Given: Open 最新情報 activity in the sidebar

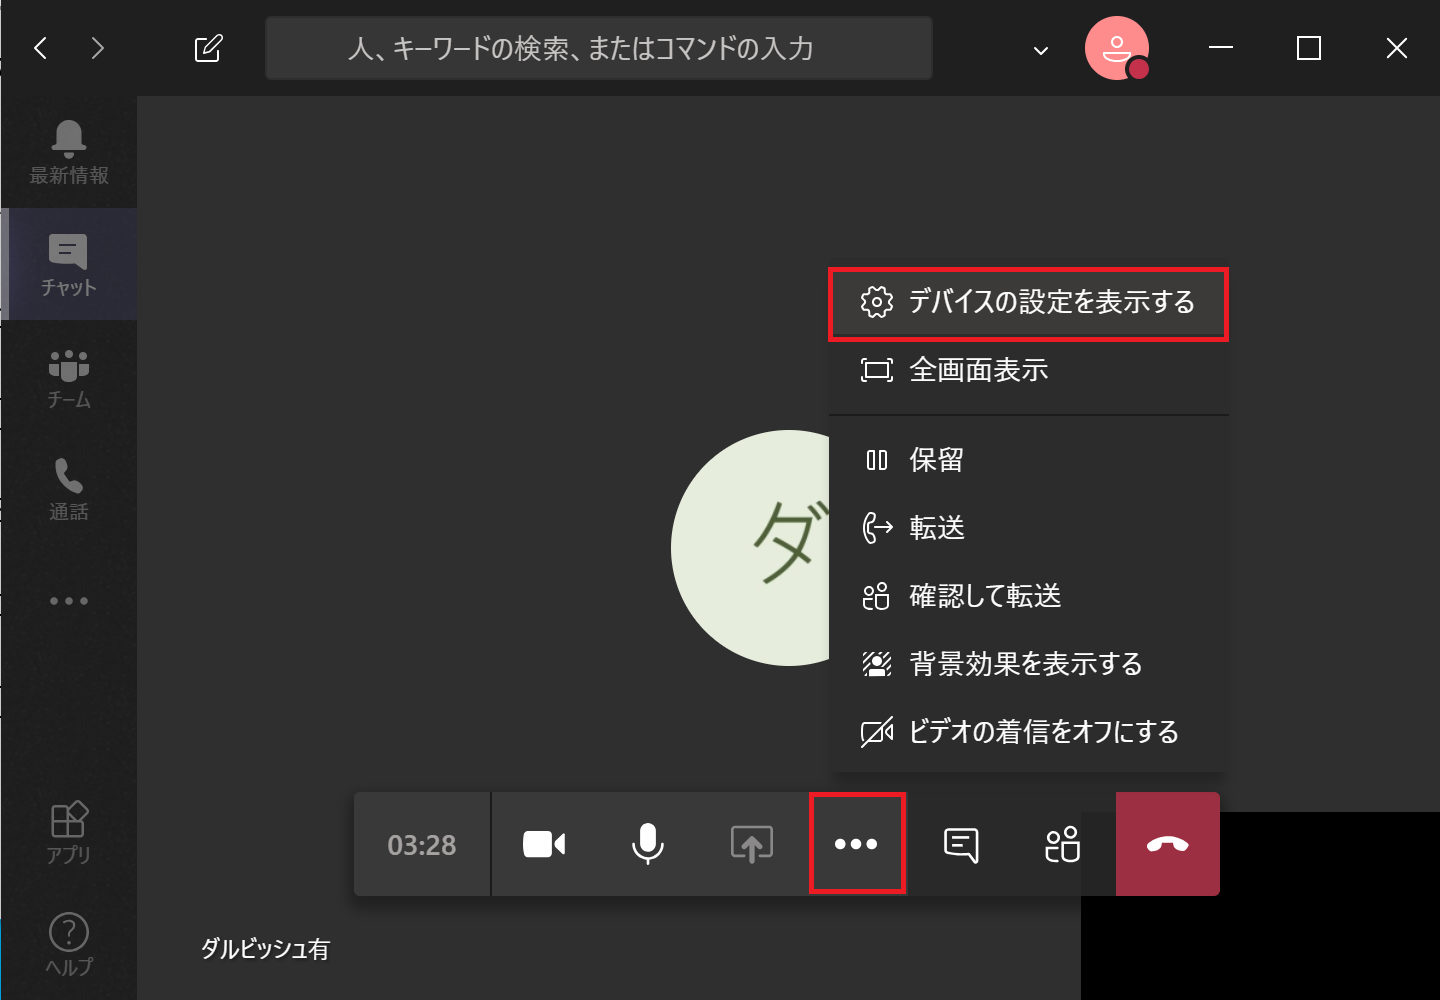Looking at the screenshot, I should 69,152.
